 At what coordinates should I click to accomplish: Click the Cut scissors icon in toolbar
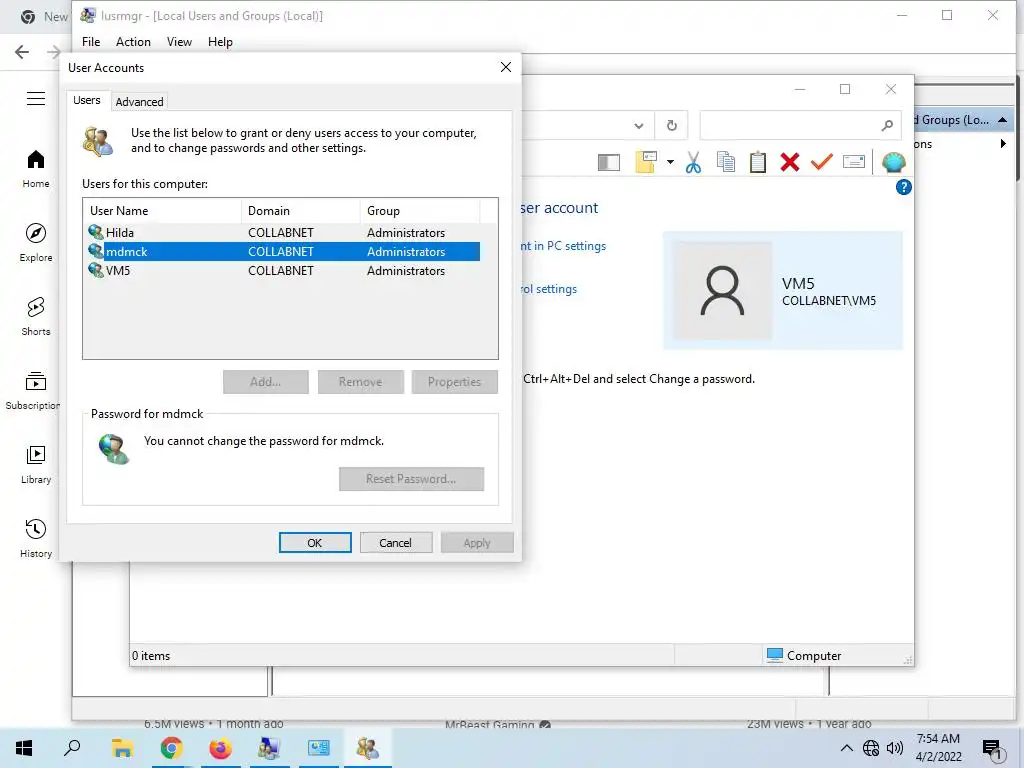click(694, 162)
